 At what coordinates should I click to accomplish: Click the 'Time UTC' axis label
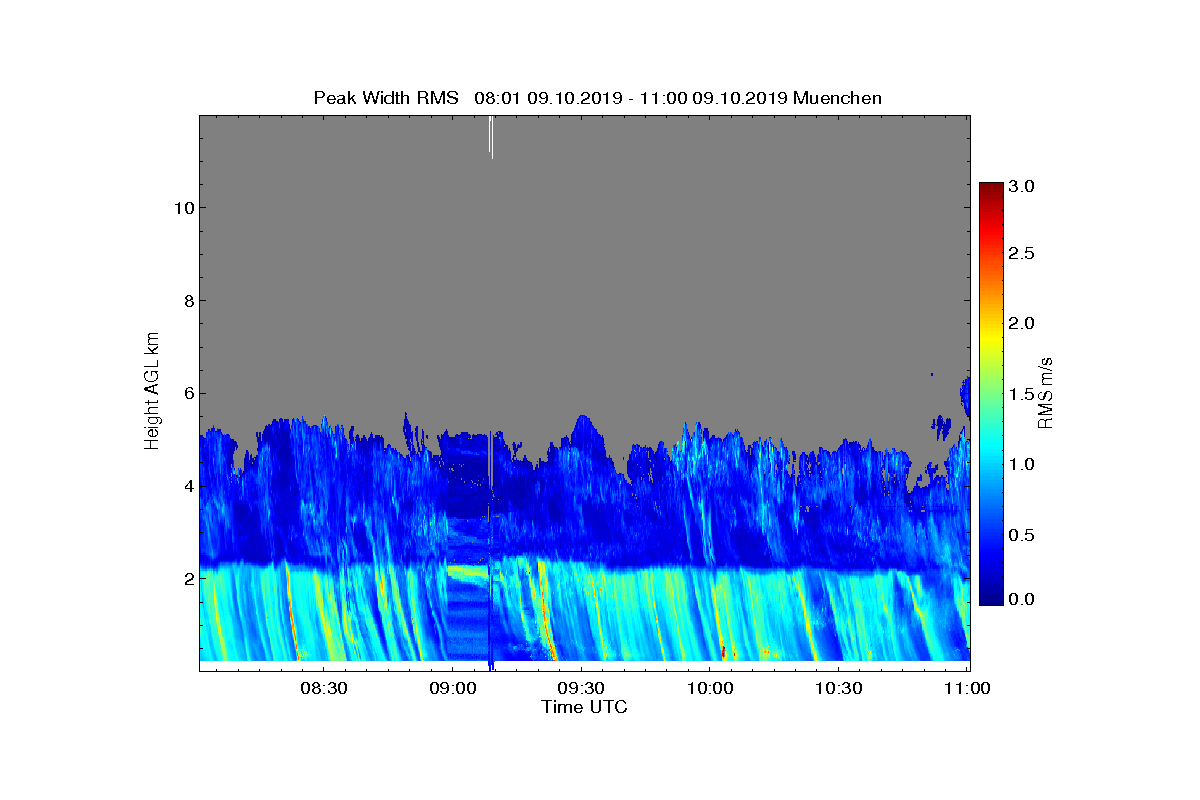tap(585, 707)
